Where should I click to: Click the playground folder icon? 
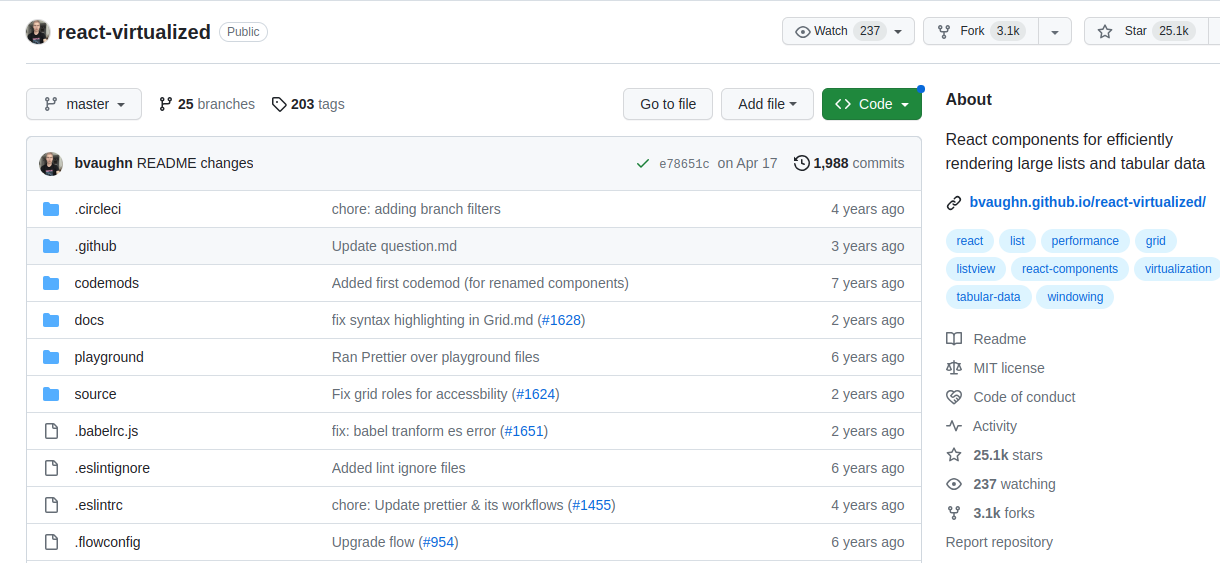pos(52,357)
